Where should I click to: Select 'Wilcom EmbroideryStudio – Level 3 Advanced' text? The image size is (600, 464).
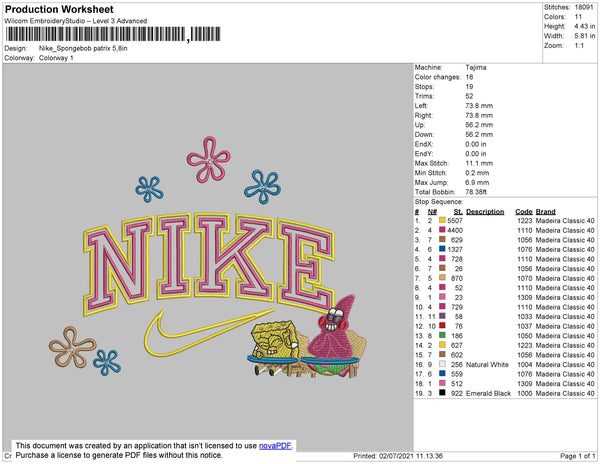[76, 21]
